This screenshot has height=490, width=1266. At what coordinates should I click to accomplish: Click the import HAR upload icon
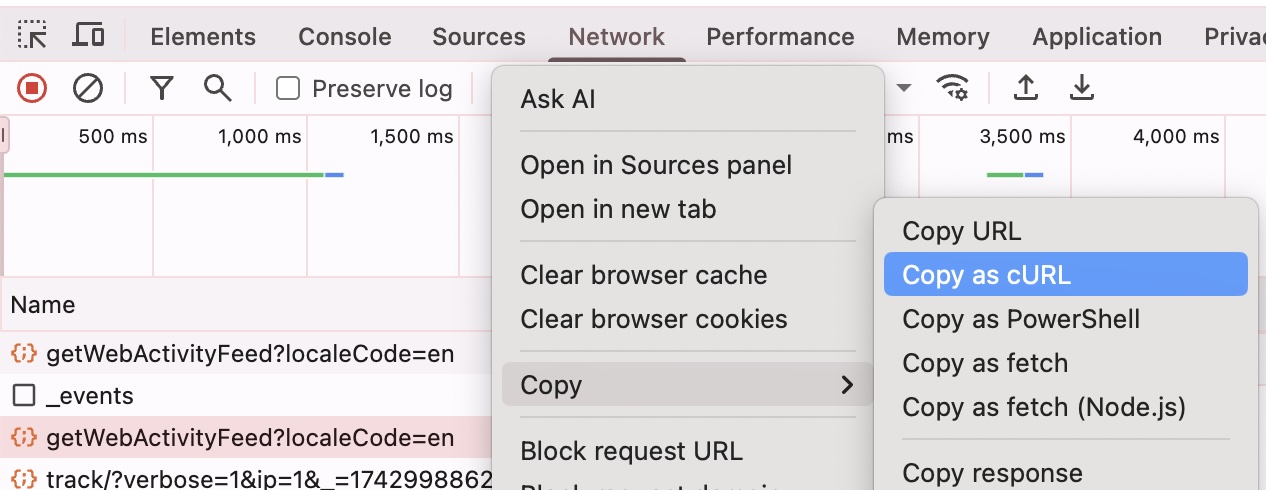pos(1025,88)
